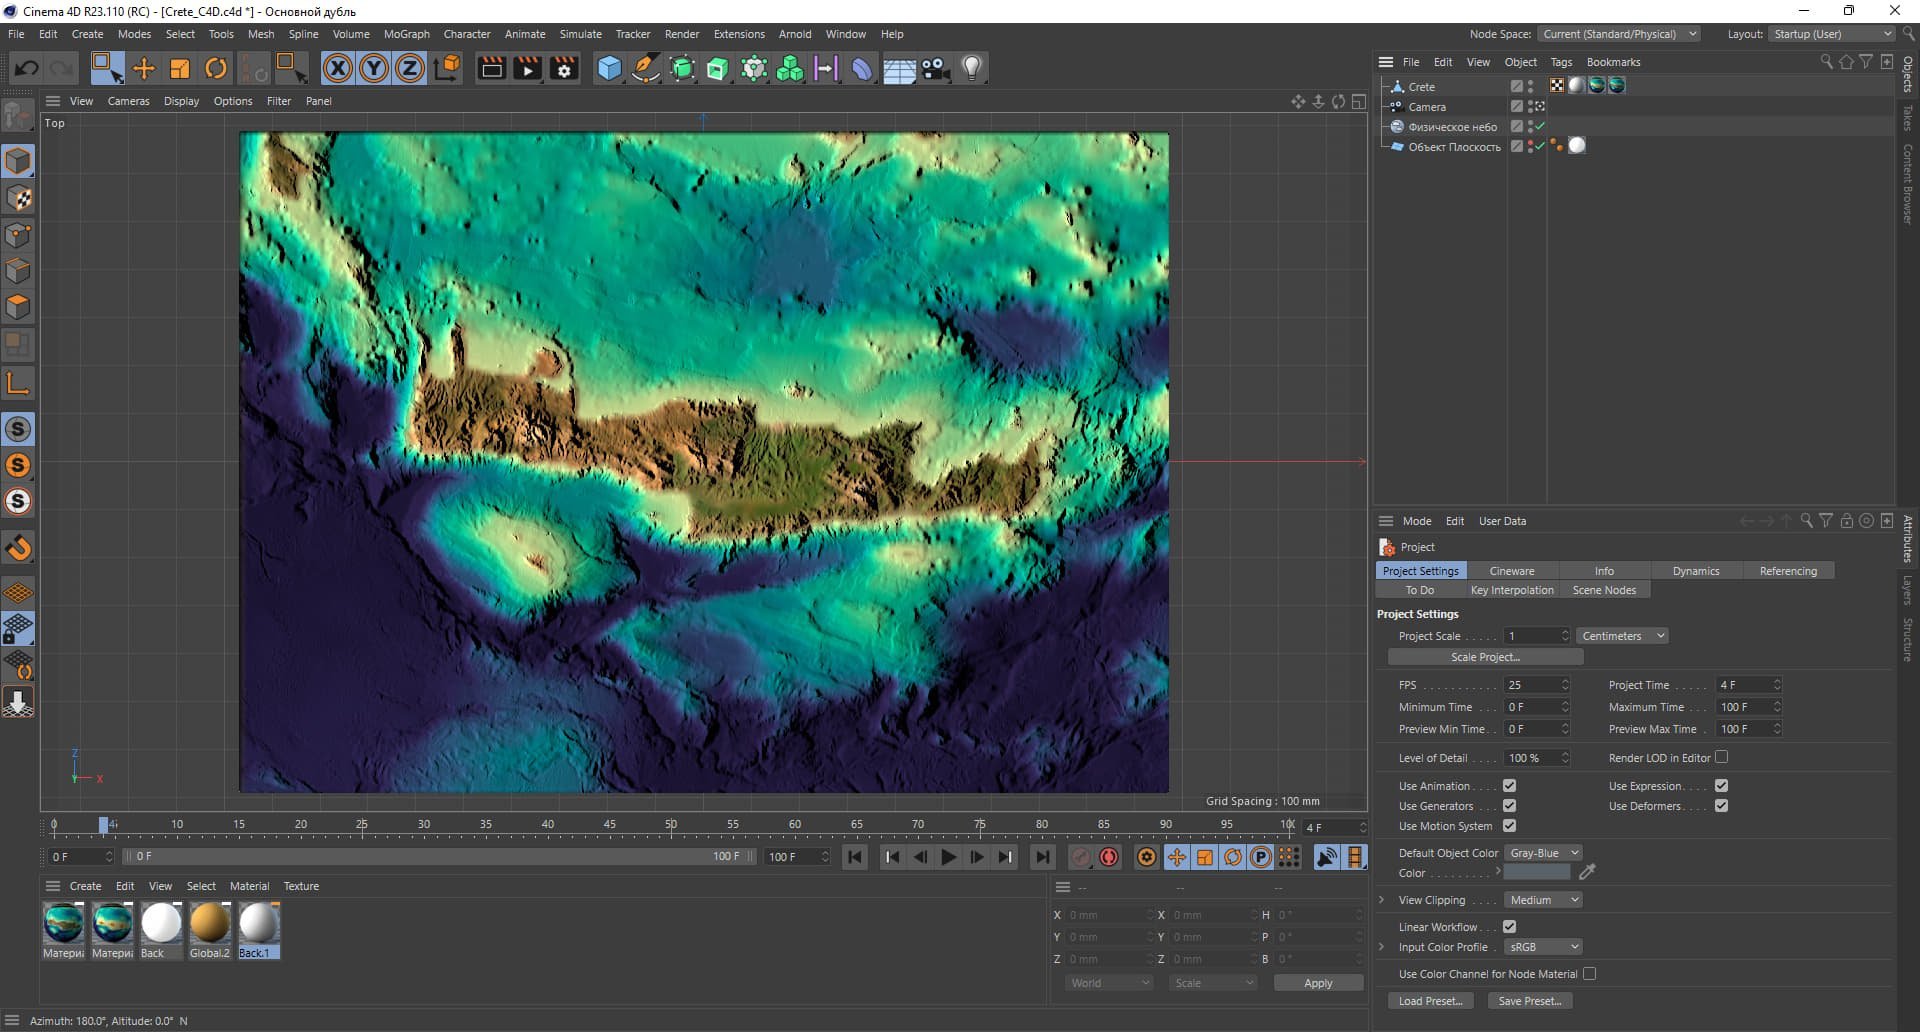
Task: Toggle the Linear Workflow checkbox
Action: (x=1509, y=927)
